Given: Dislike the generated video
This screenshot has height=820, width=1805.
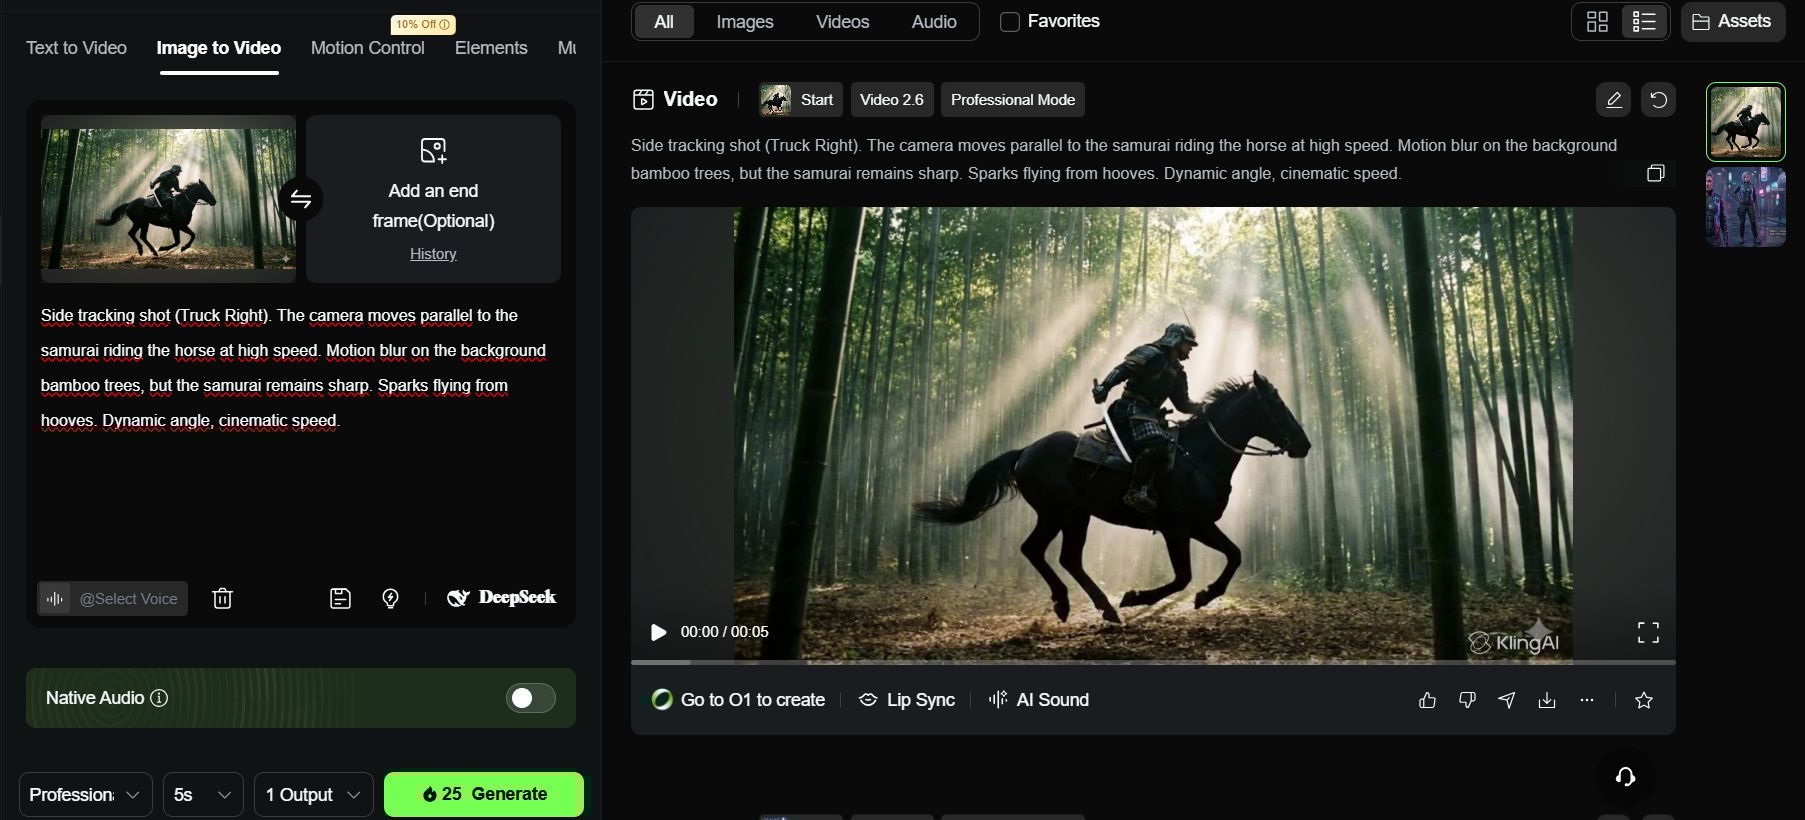Looking at the screenshot, I should click(1467, 700).
